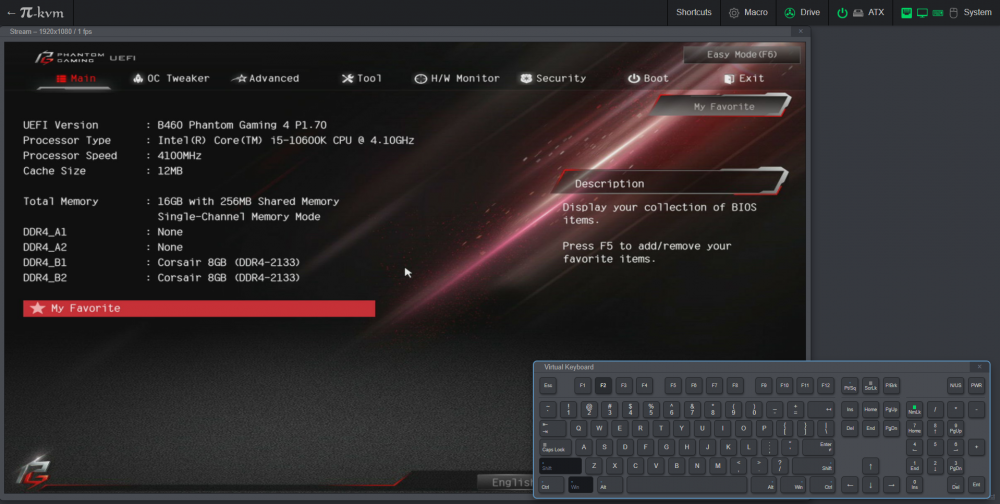Click the English language button
The image size is (1000, 504).
coord(512,482)
